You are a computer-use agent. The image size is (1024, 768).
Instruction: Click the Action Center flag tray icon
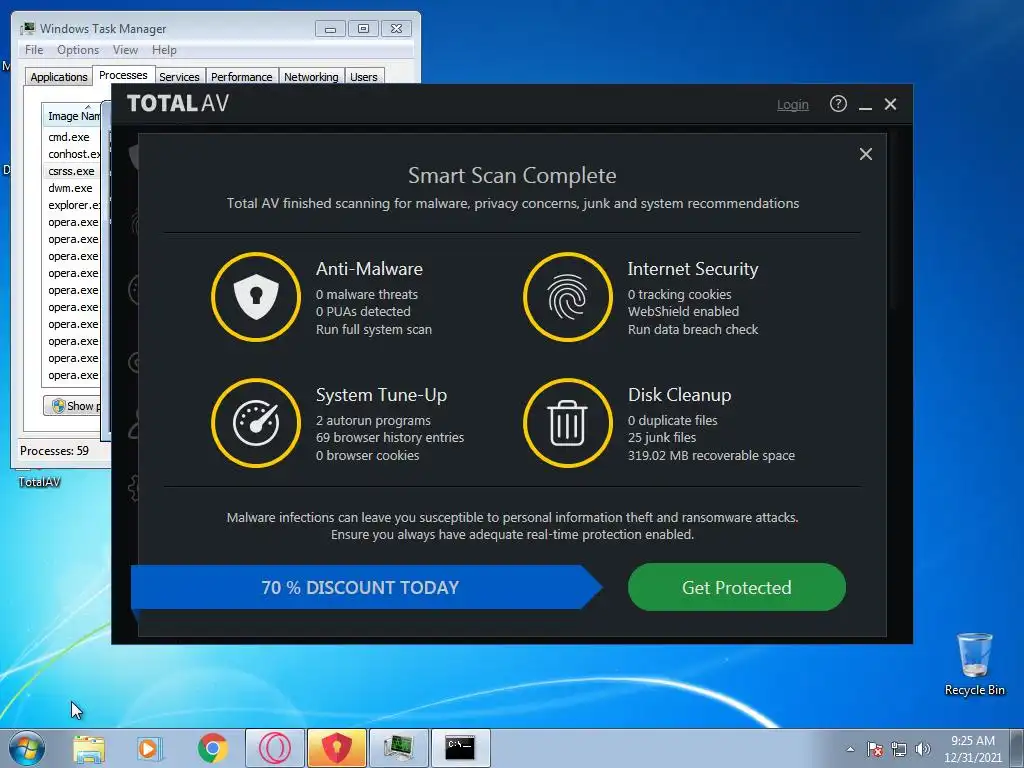[x=874, y=749]
